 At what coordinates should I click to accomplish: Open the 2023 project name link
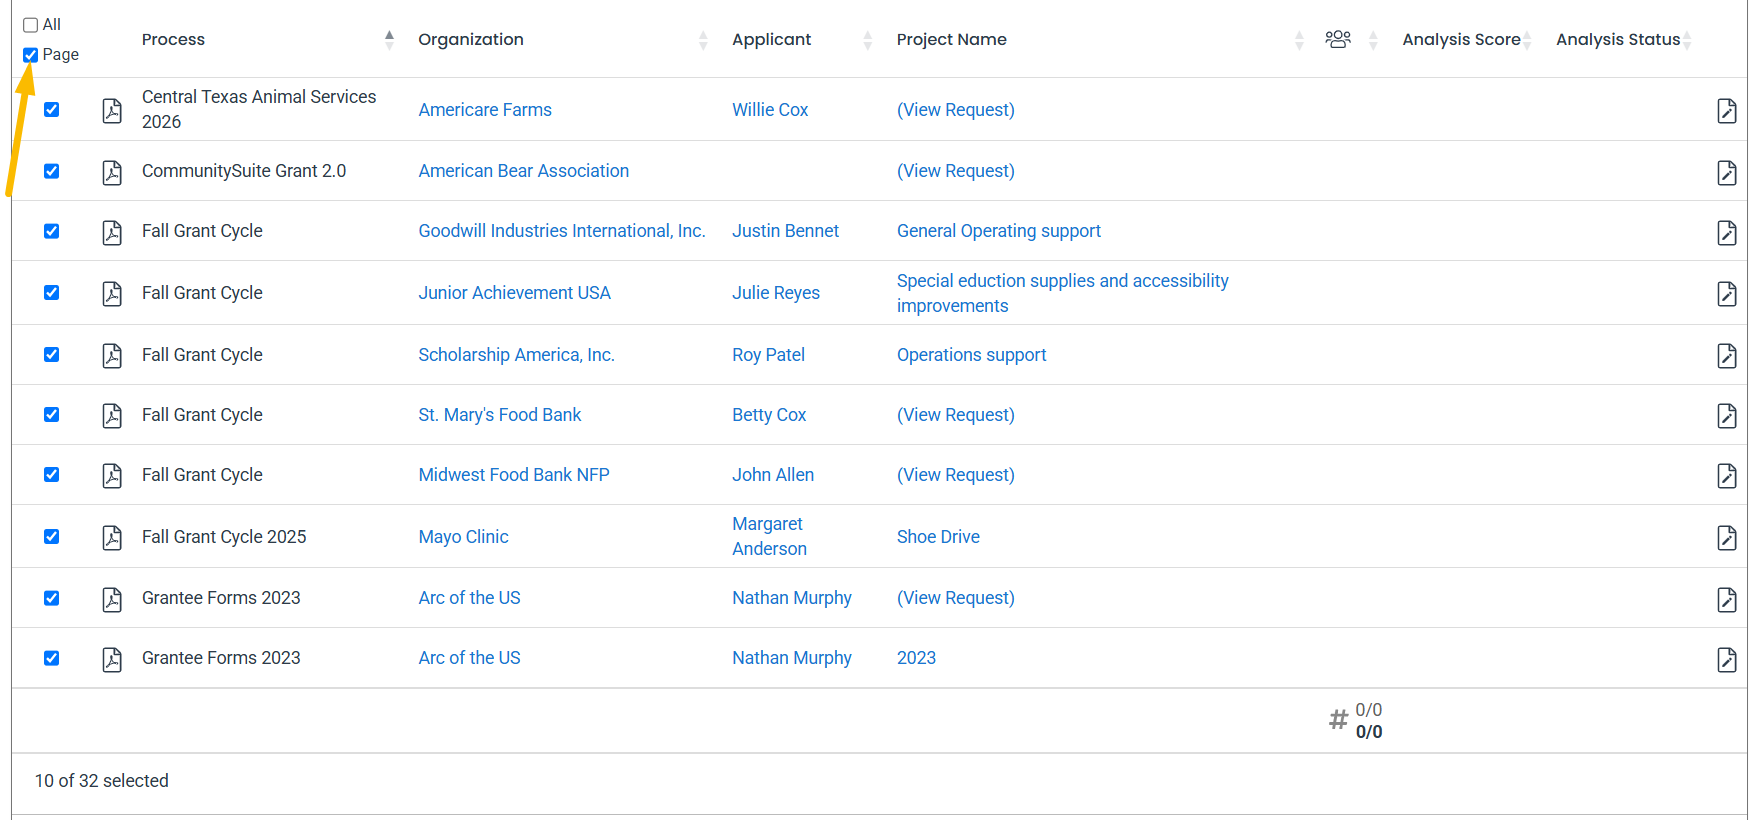pyautogui.click(x=916, y=658)
